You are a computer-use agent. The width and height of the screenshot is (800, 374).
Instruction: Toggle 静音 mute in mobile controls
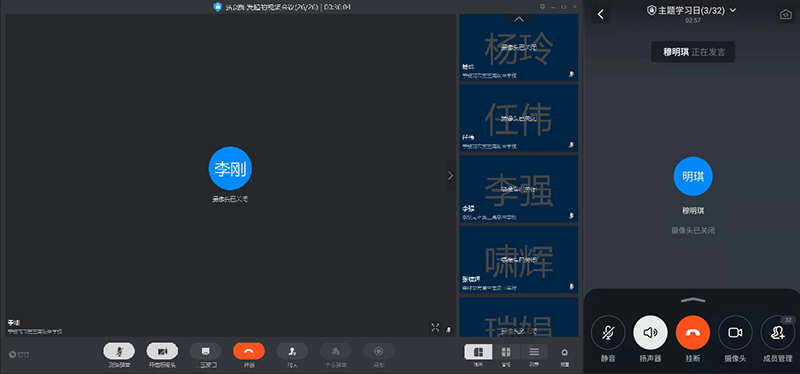click(x=608, y=333)
